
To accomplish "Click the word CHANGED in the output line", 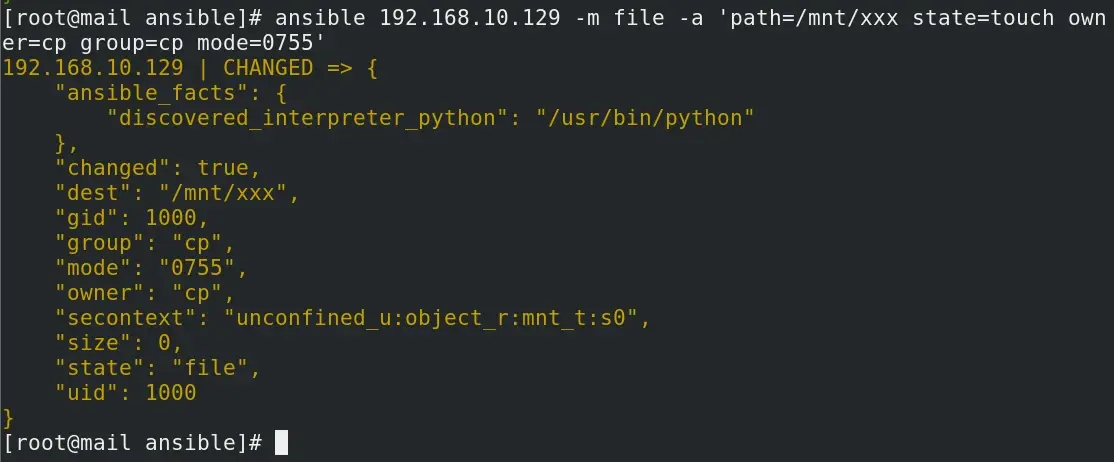I will click(272, 68).
